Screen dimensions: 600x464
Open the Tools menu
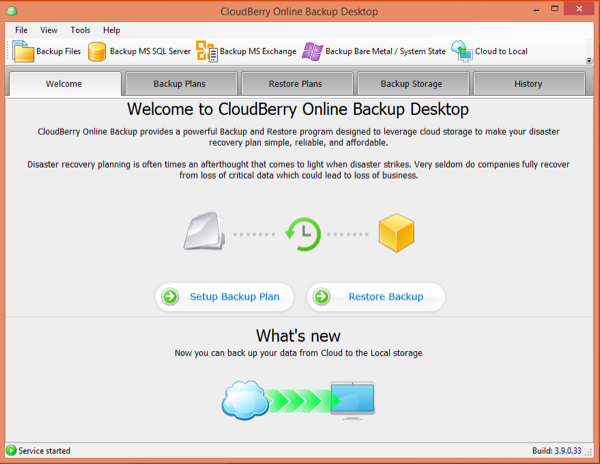(x=80, y=30)
